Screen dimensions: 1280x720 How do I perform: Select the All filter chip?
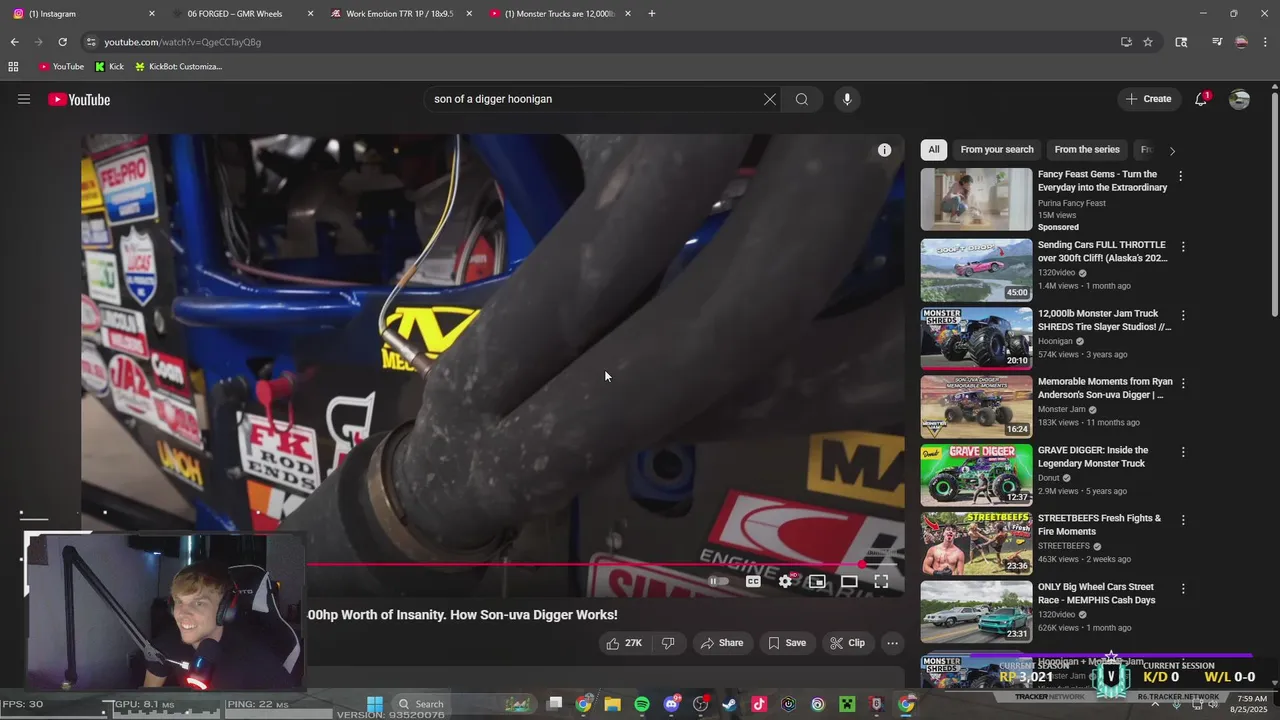(x=933, y=150)
